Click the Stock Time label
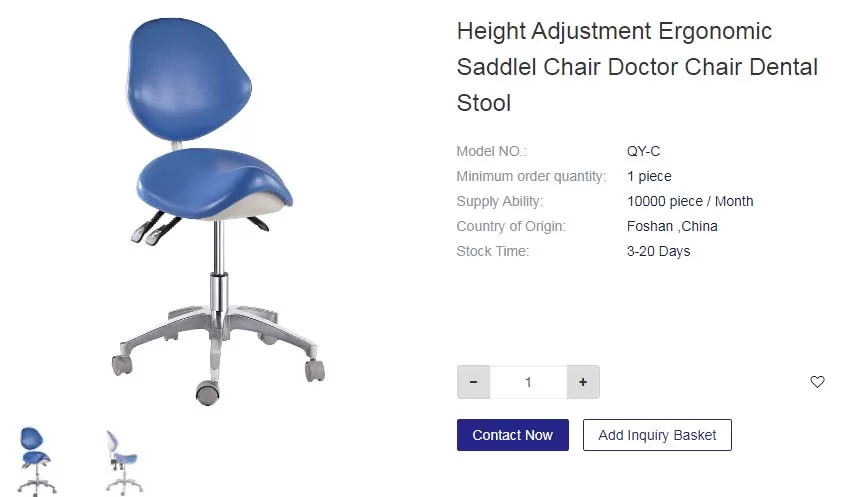 [x=493, y=252]
